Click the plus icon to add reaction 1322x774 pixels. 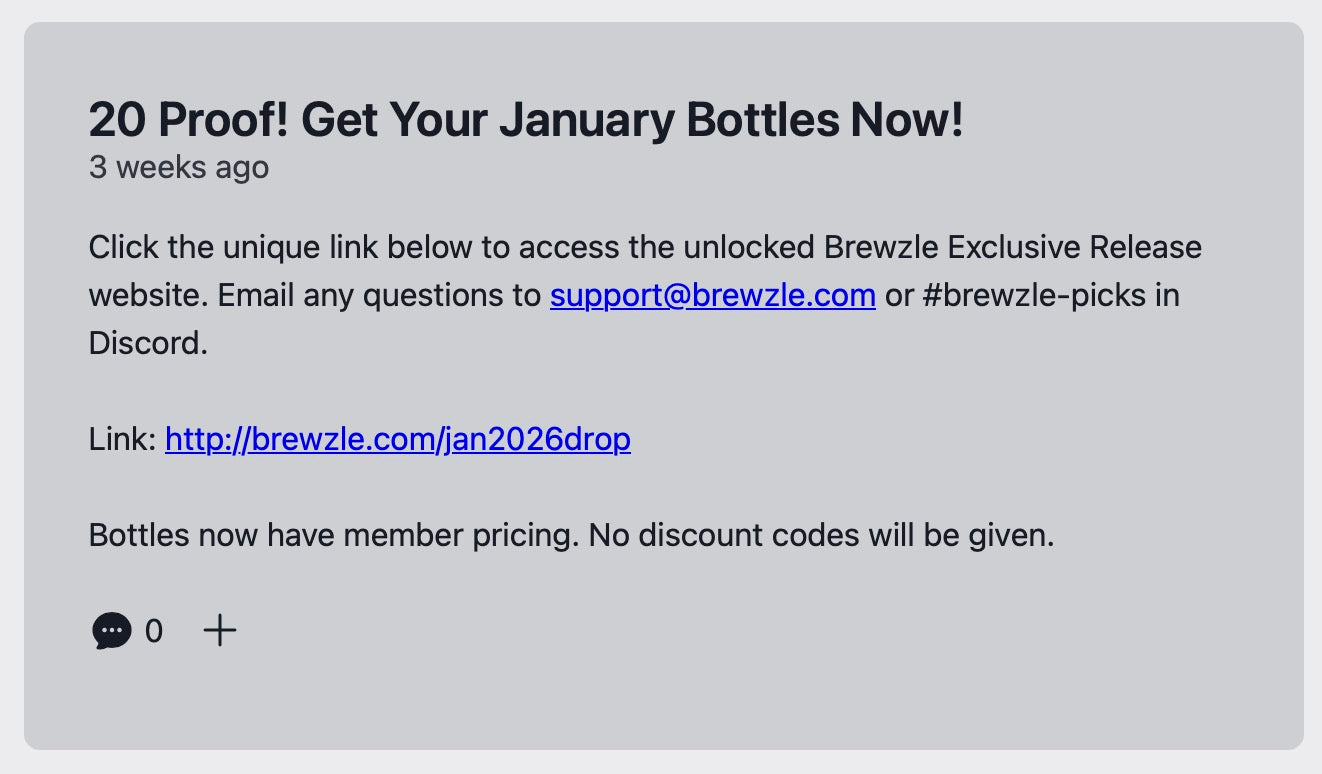[220, 631]
